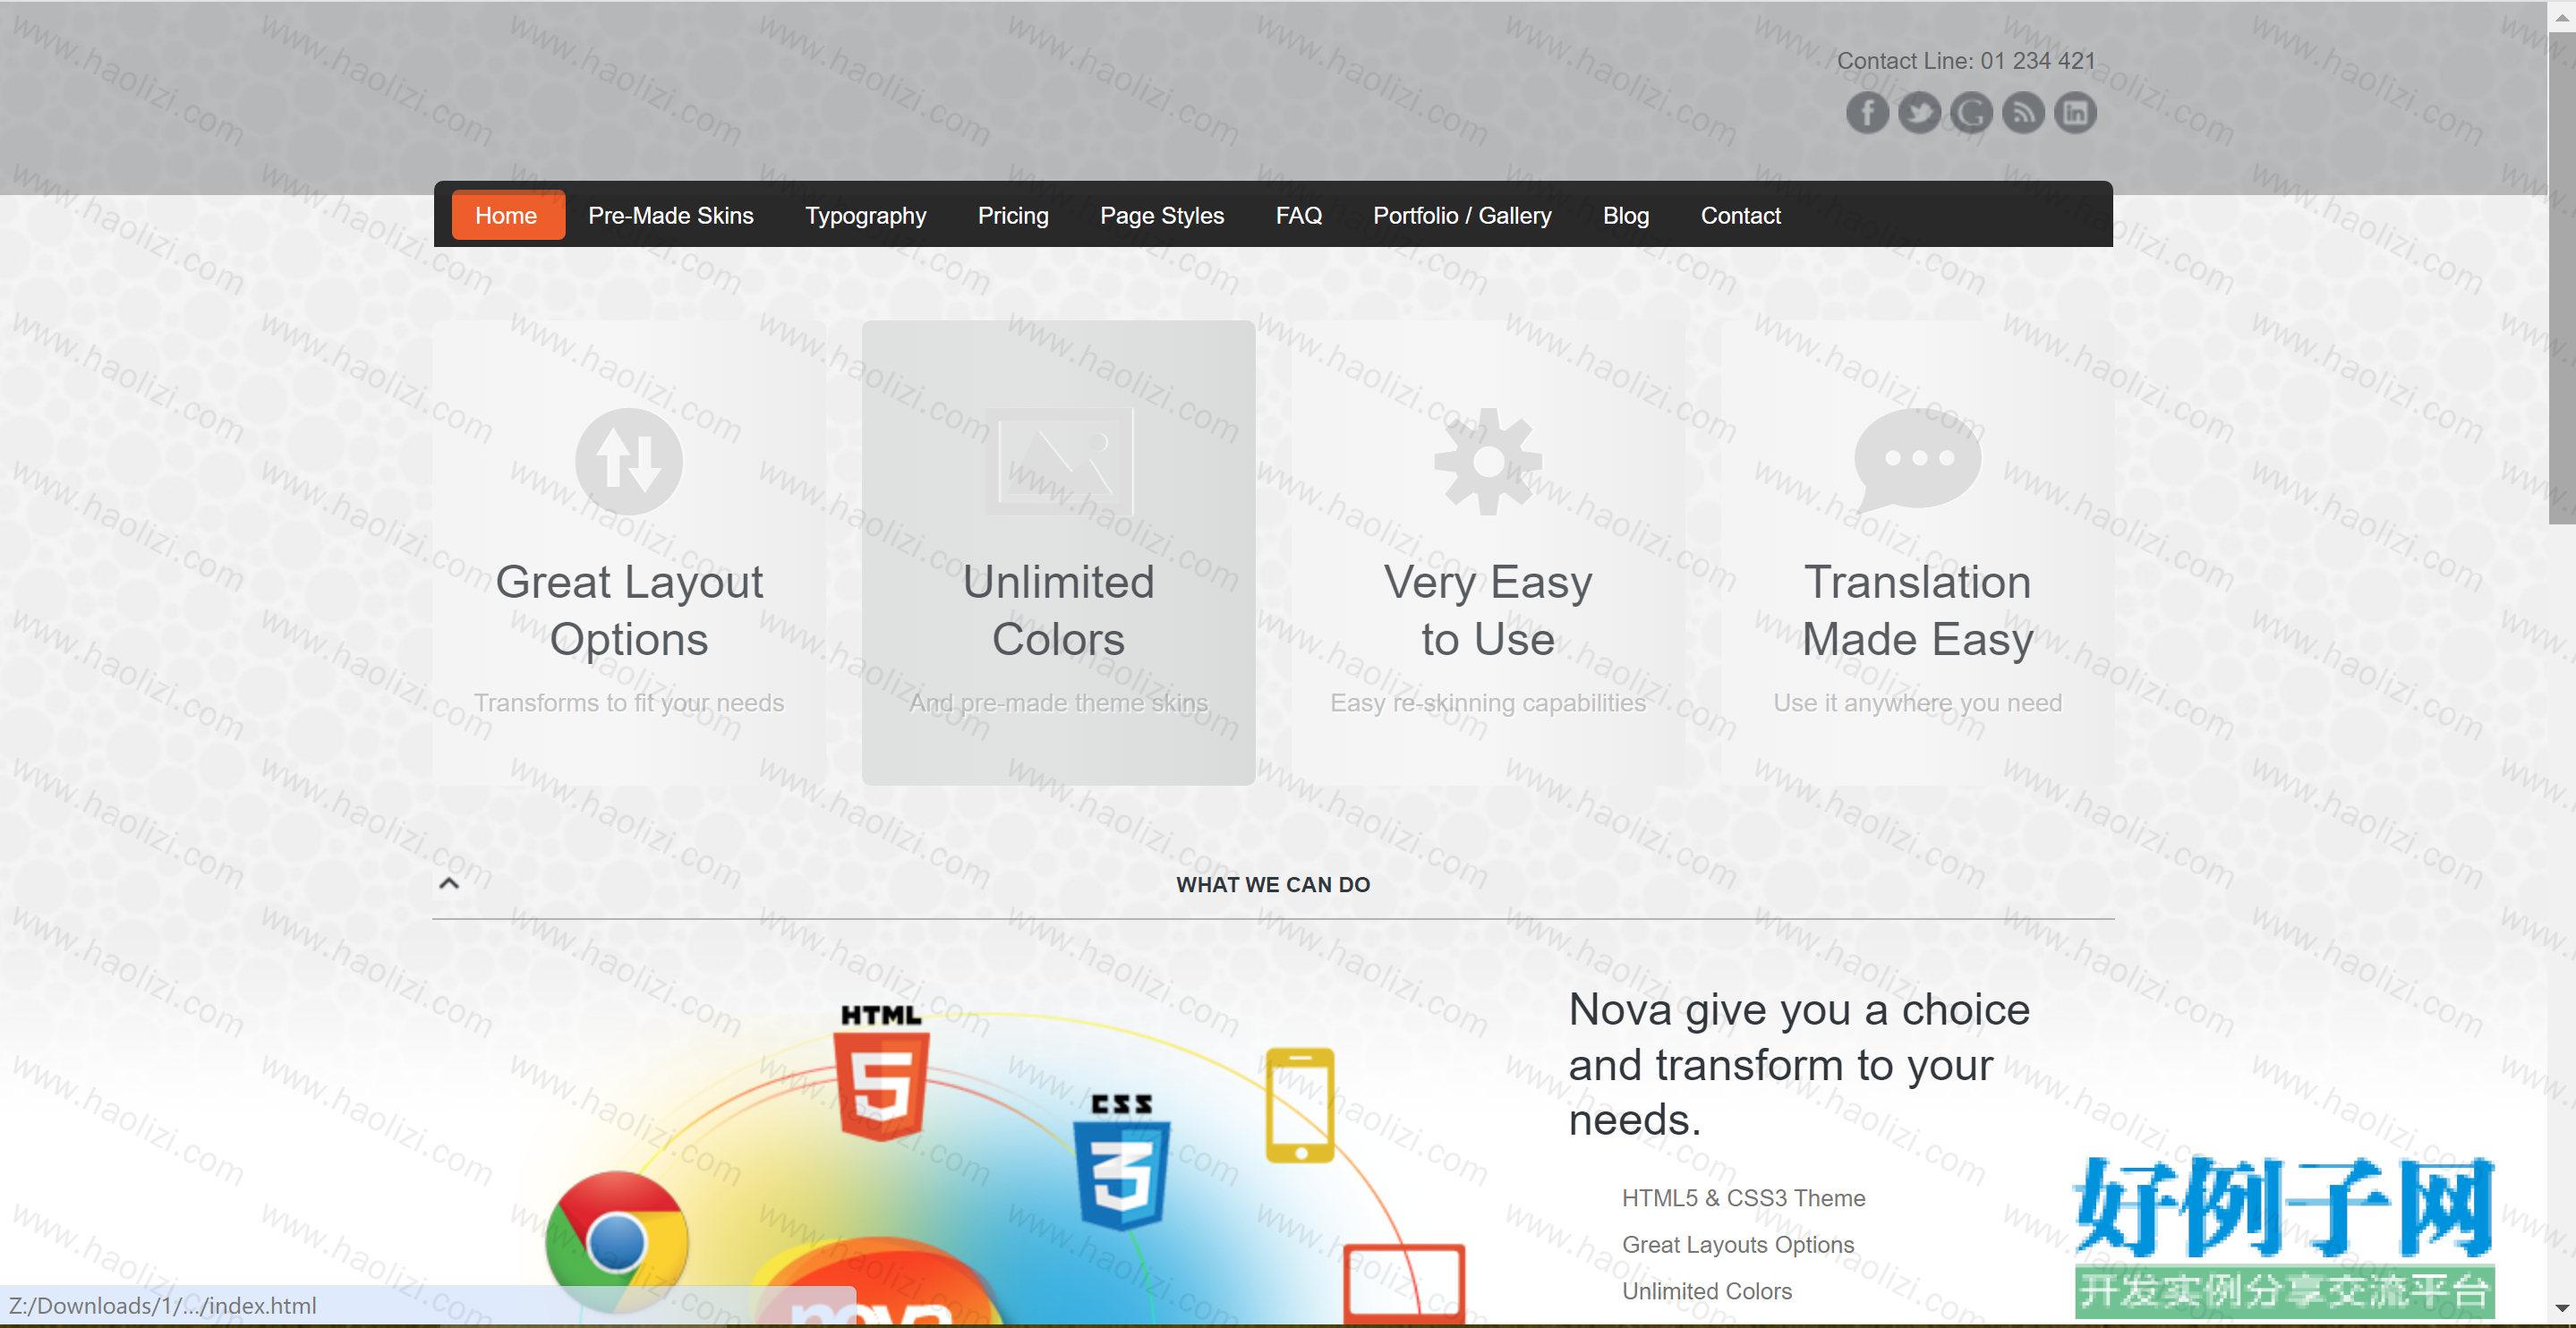
Task: Collapse the What We Can Do section chevron
Action: tap(449, 883)
